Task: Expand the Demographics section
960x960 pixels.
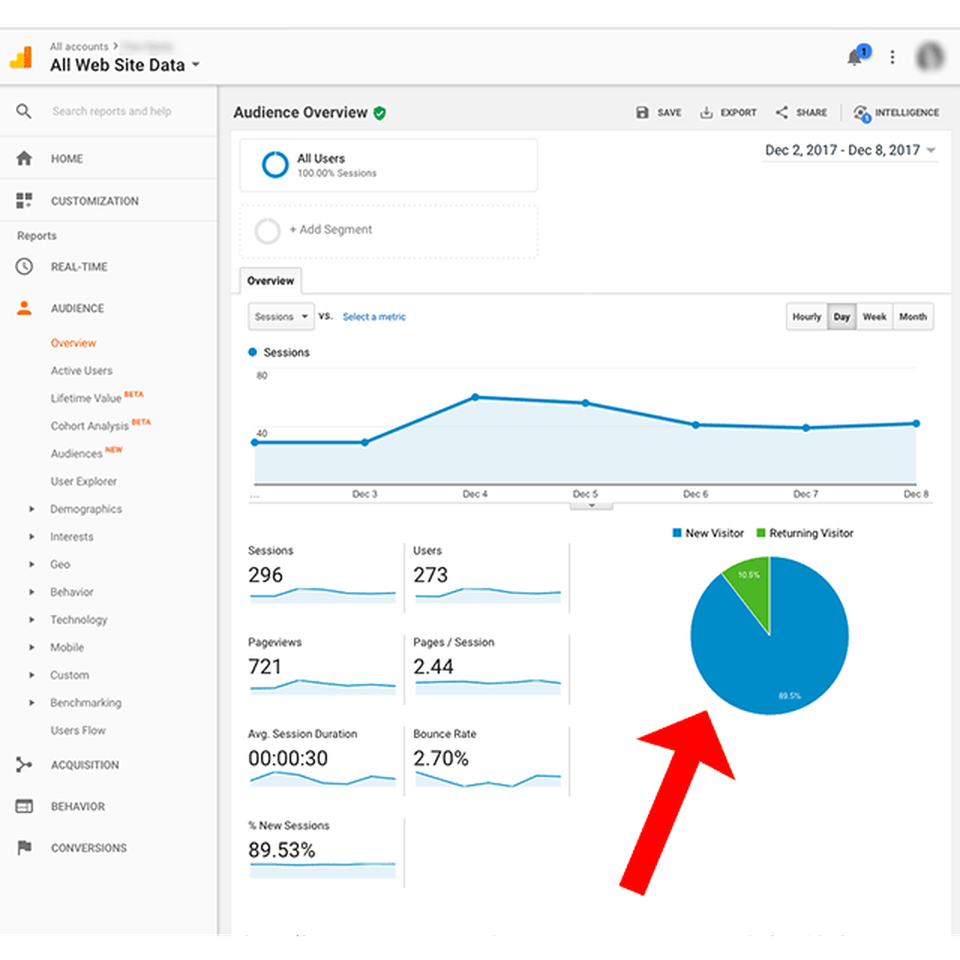Action: [31, 509]
